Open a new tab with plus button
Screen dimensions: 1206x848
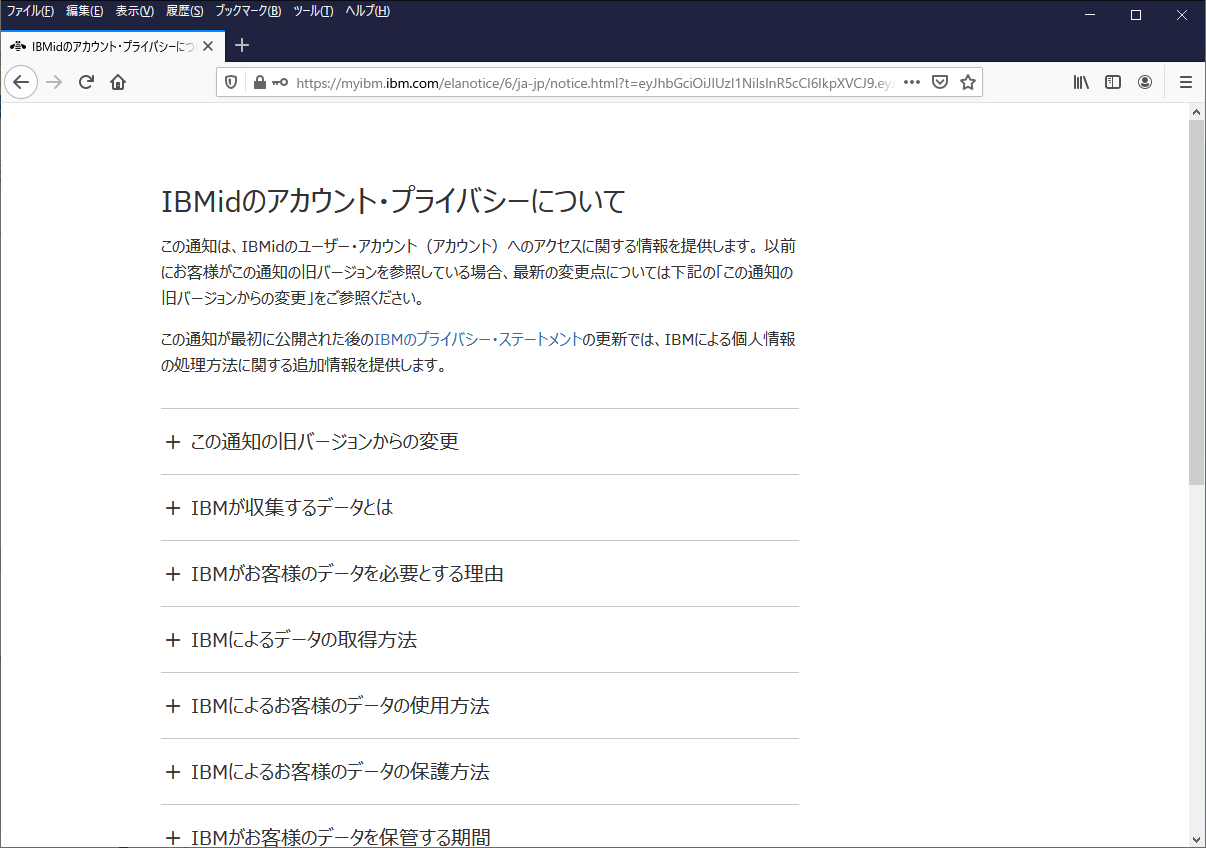pos(242,45)
